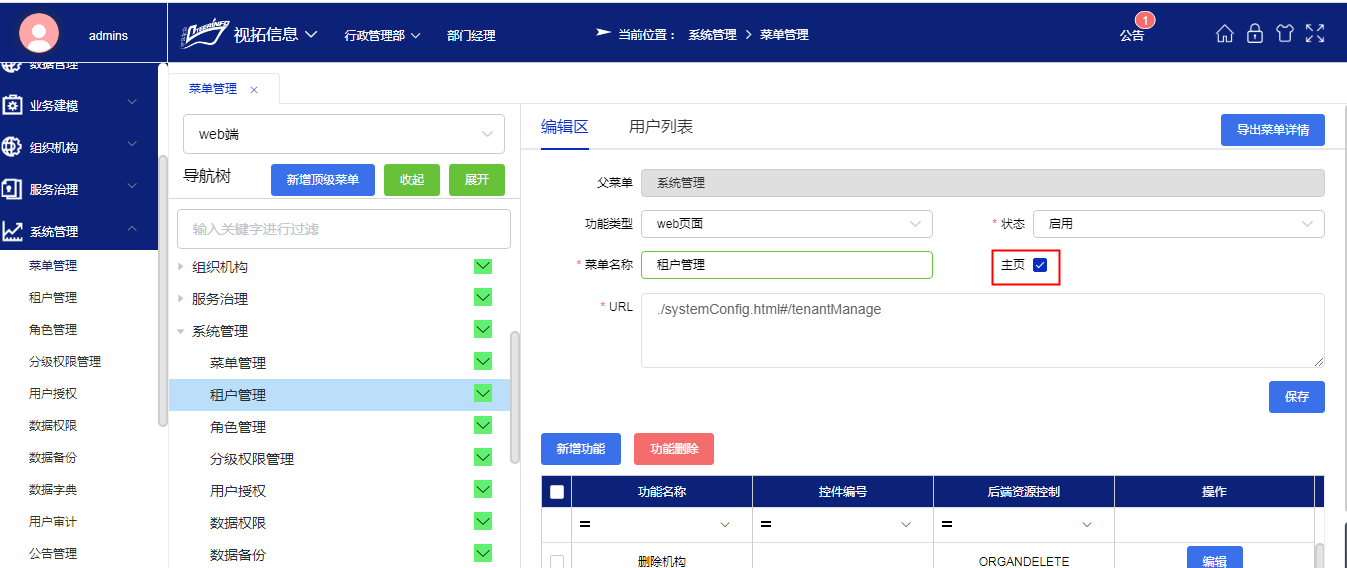
Task: Check the table header select-all checkbox
Action: [557, 491]
